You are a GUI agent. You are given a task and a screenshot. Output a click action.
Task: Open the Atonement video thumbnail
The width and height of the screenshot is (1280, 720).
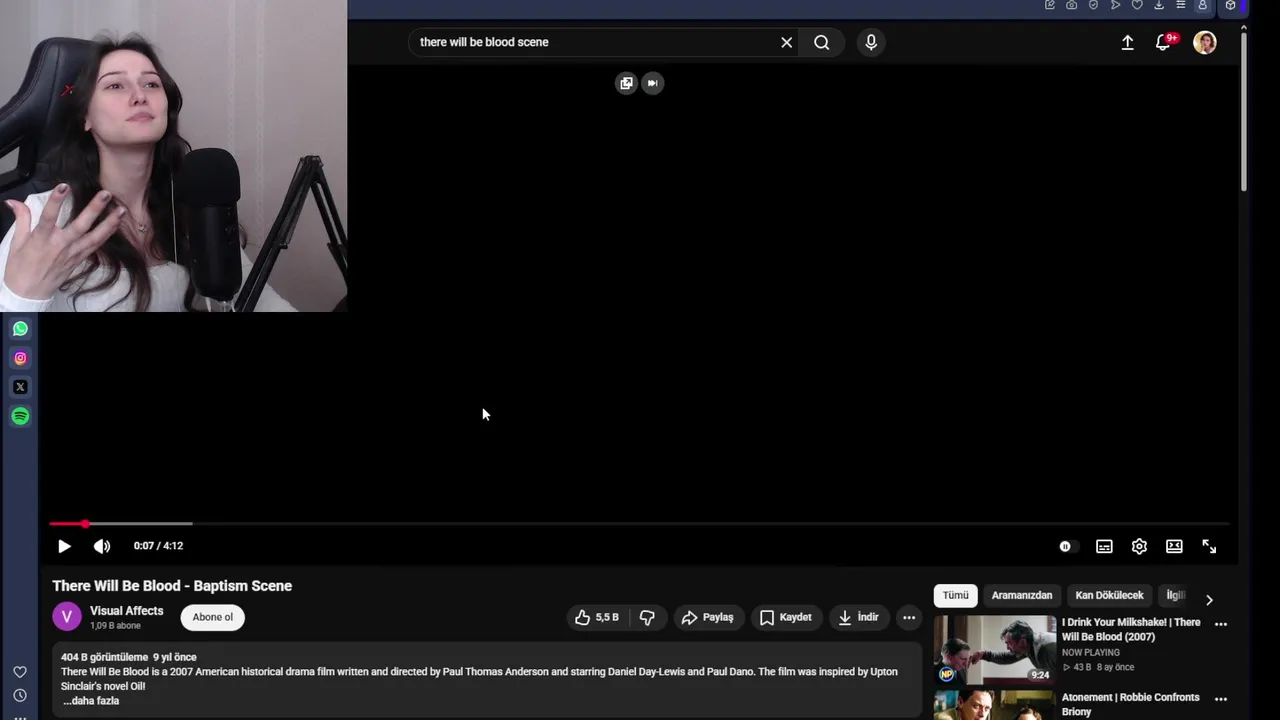tap(995, 705)
